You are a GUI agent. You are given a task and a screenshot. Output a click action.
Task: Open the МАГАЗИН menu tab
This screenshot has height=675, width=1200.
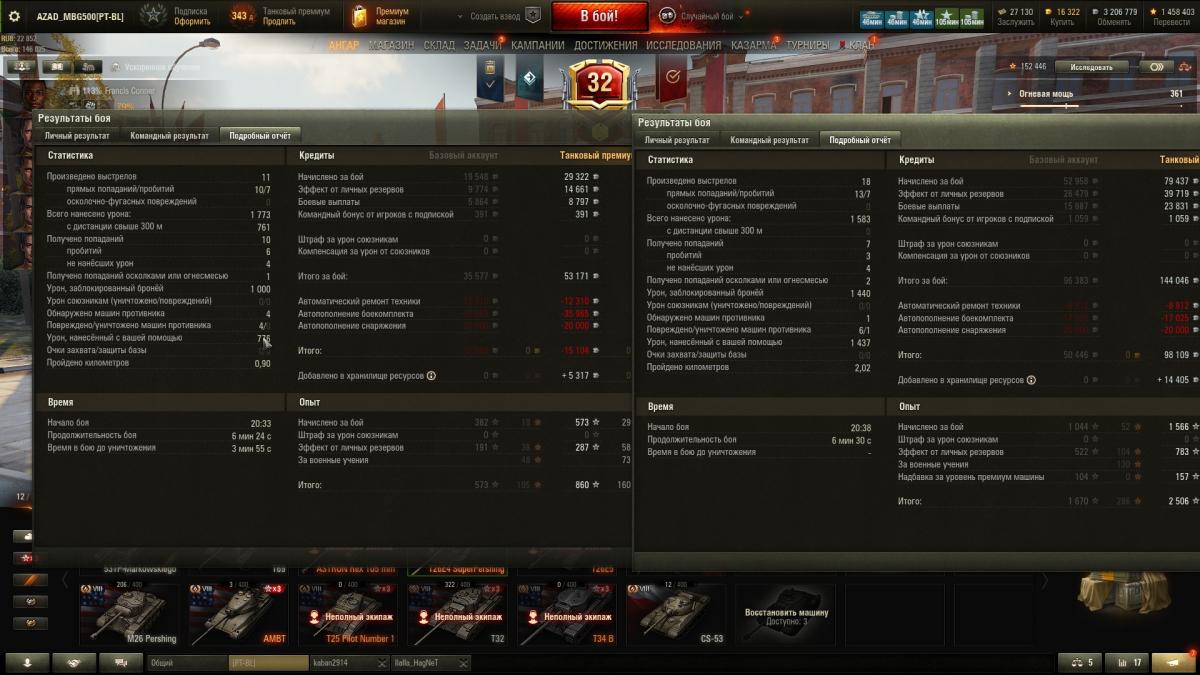click(x=391, y=45)
